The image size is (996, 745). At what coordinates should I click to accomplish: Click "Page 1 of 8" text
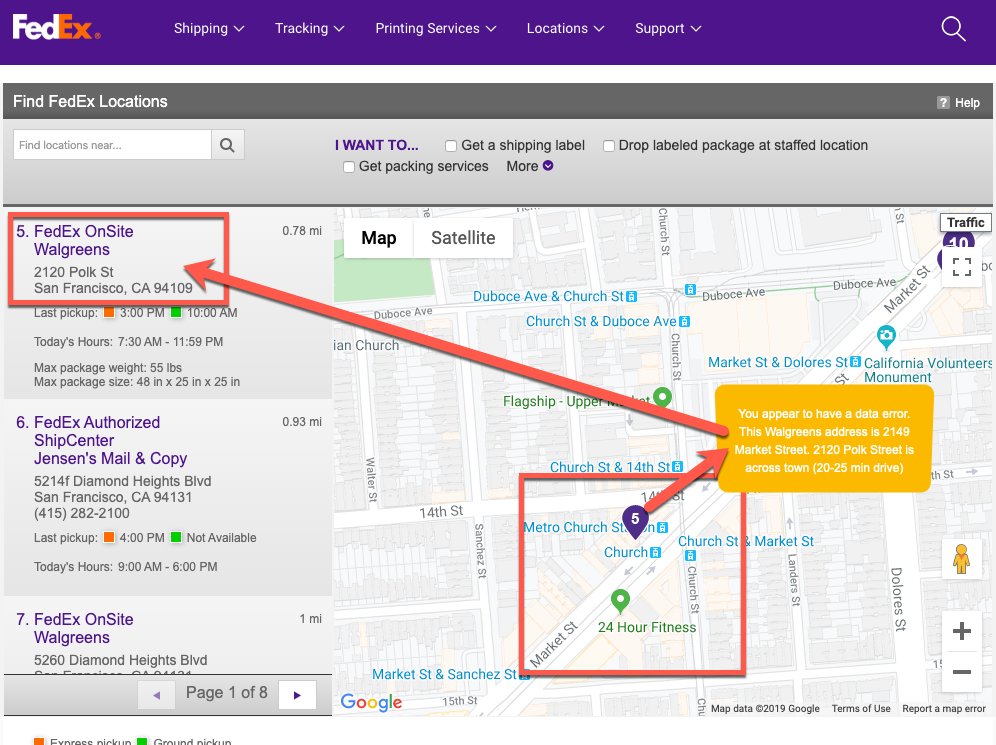[x=227, y=692]
